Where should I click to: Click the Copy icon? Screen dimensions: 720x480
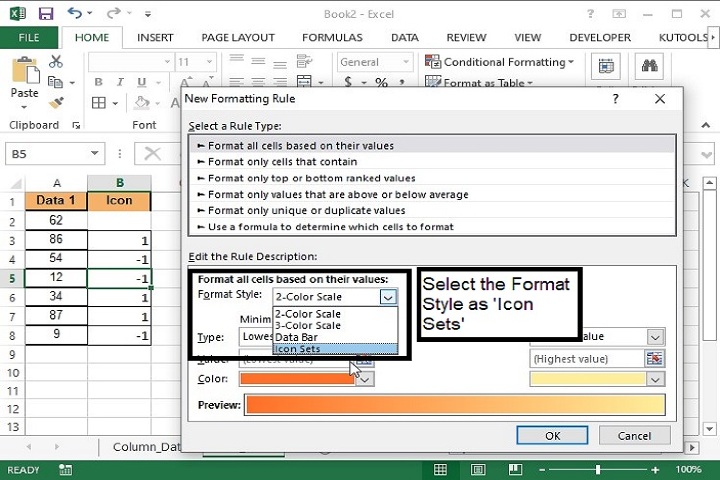click(x=56, y=82)
